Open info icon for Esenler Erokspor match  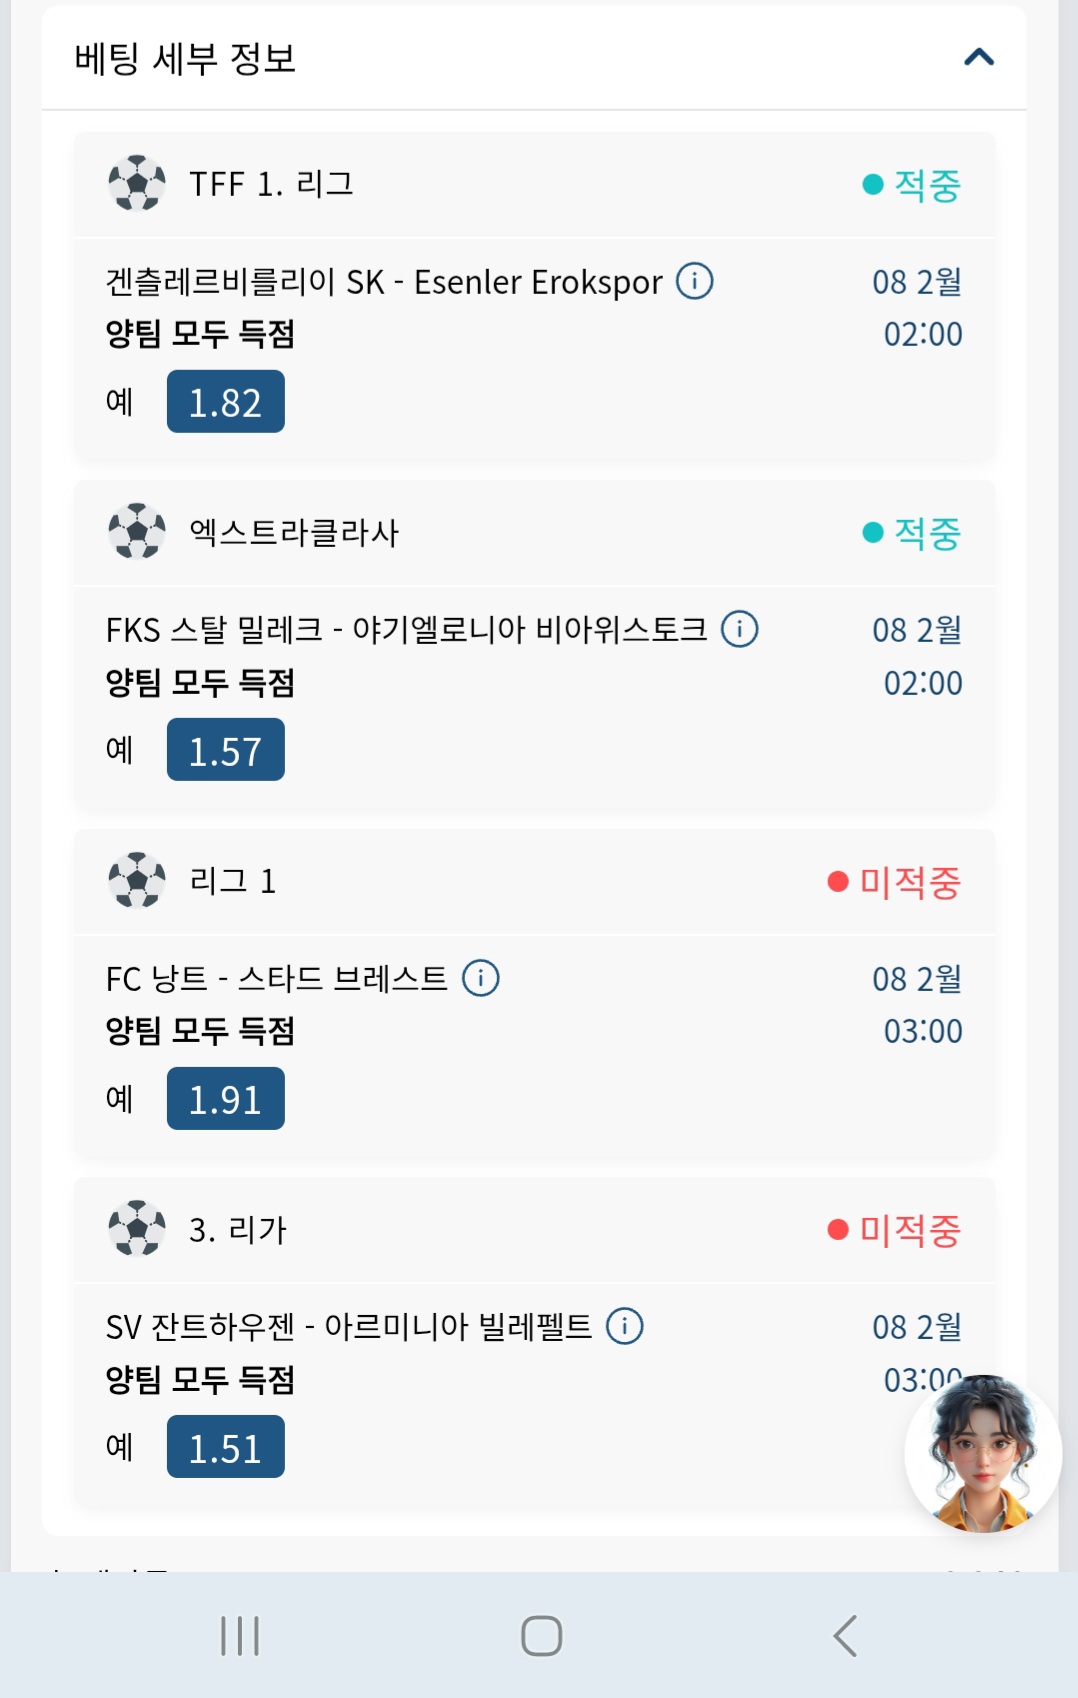click(x=695, y=281)
